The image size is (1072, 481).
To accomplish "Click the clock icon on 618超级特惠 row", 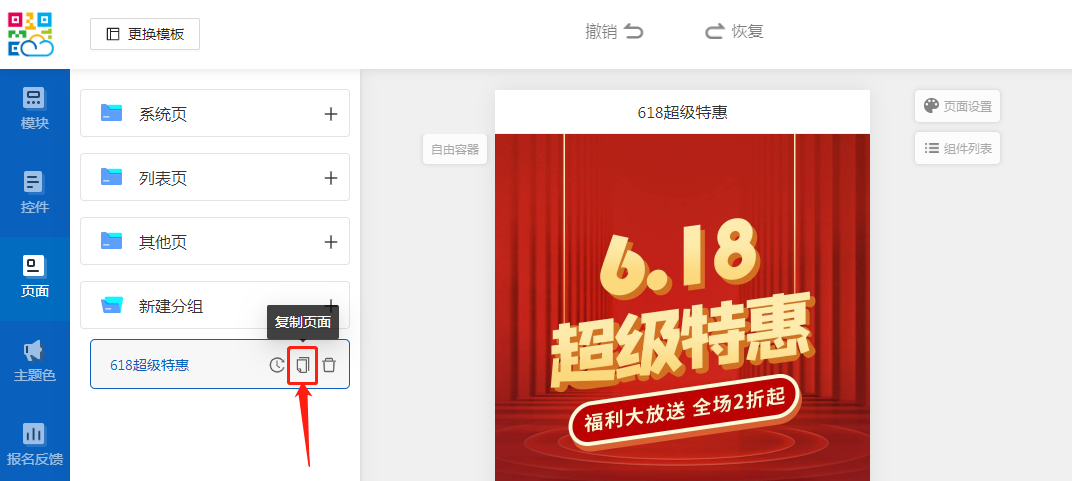I will point(277,365).
